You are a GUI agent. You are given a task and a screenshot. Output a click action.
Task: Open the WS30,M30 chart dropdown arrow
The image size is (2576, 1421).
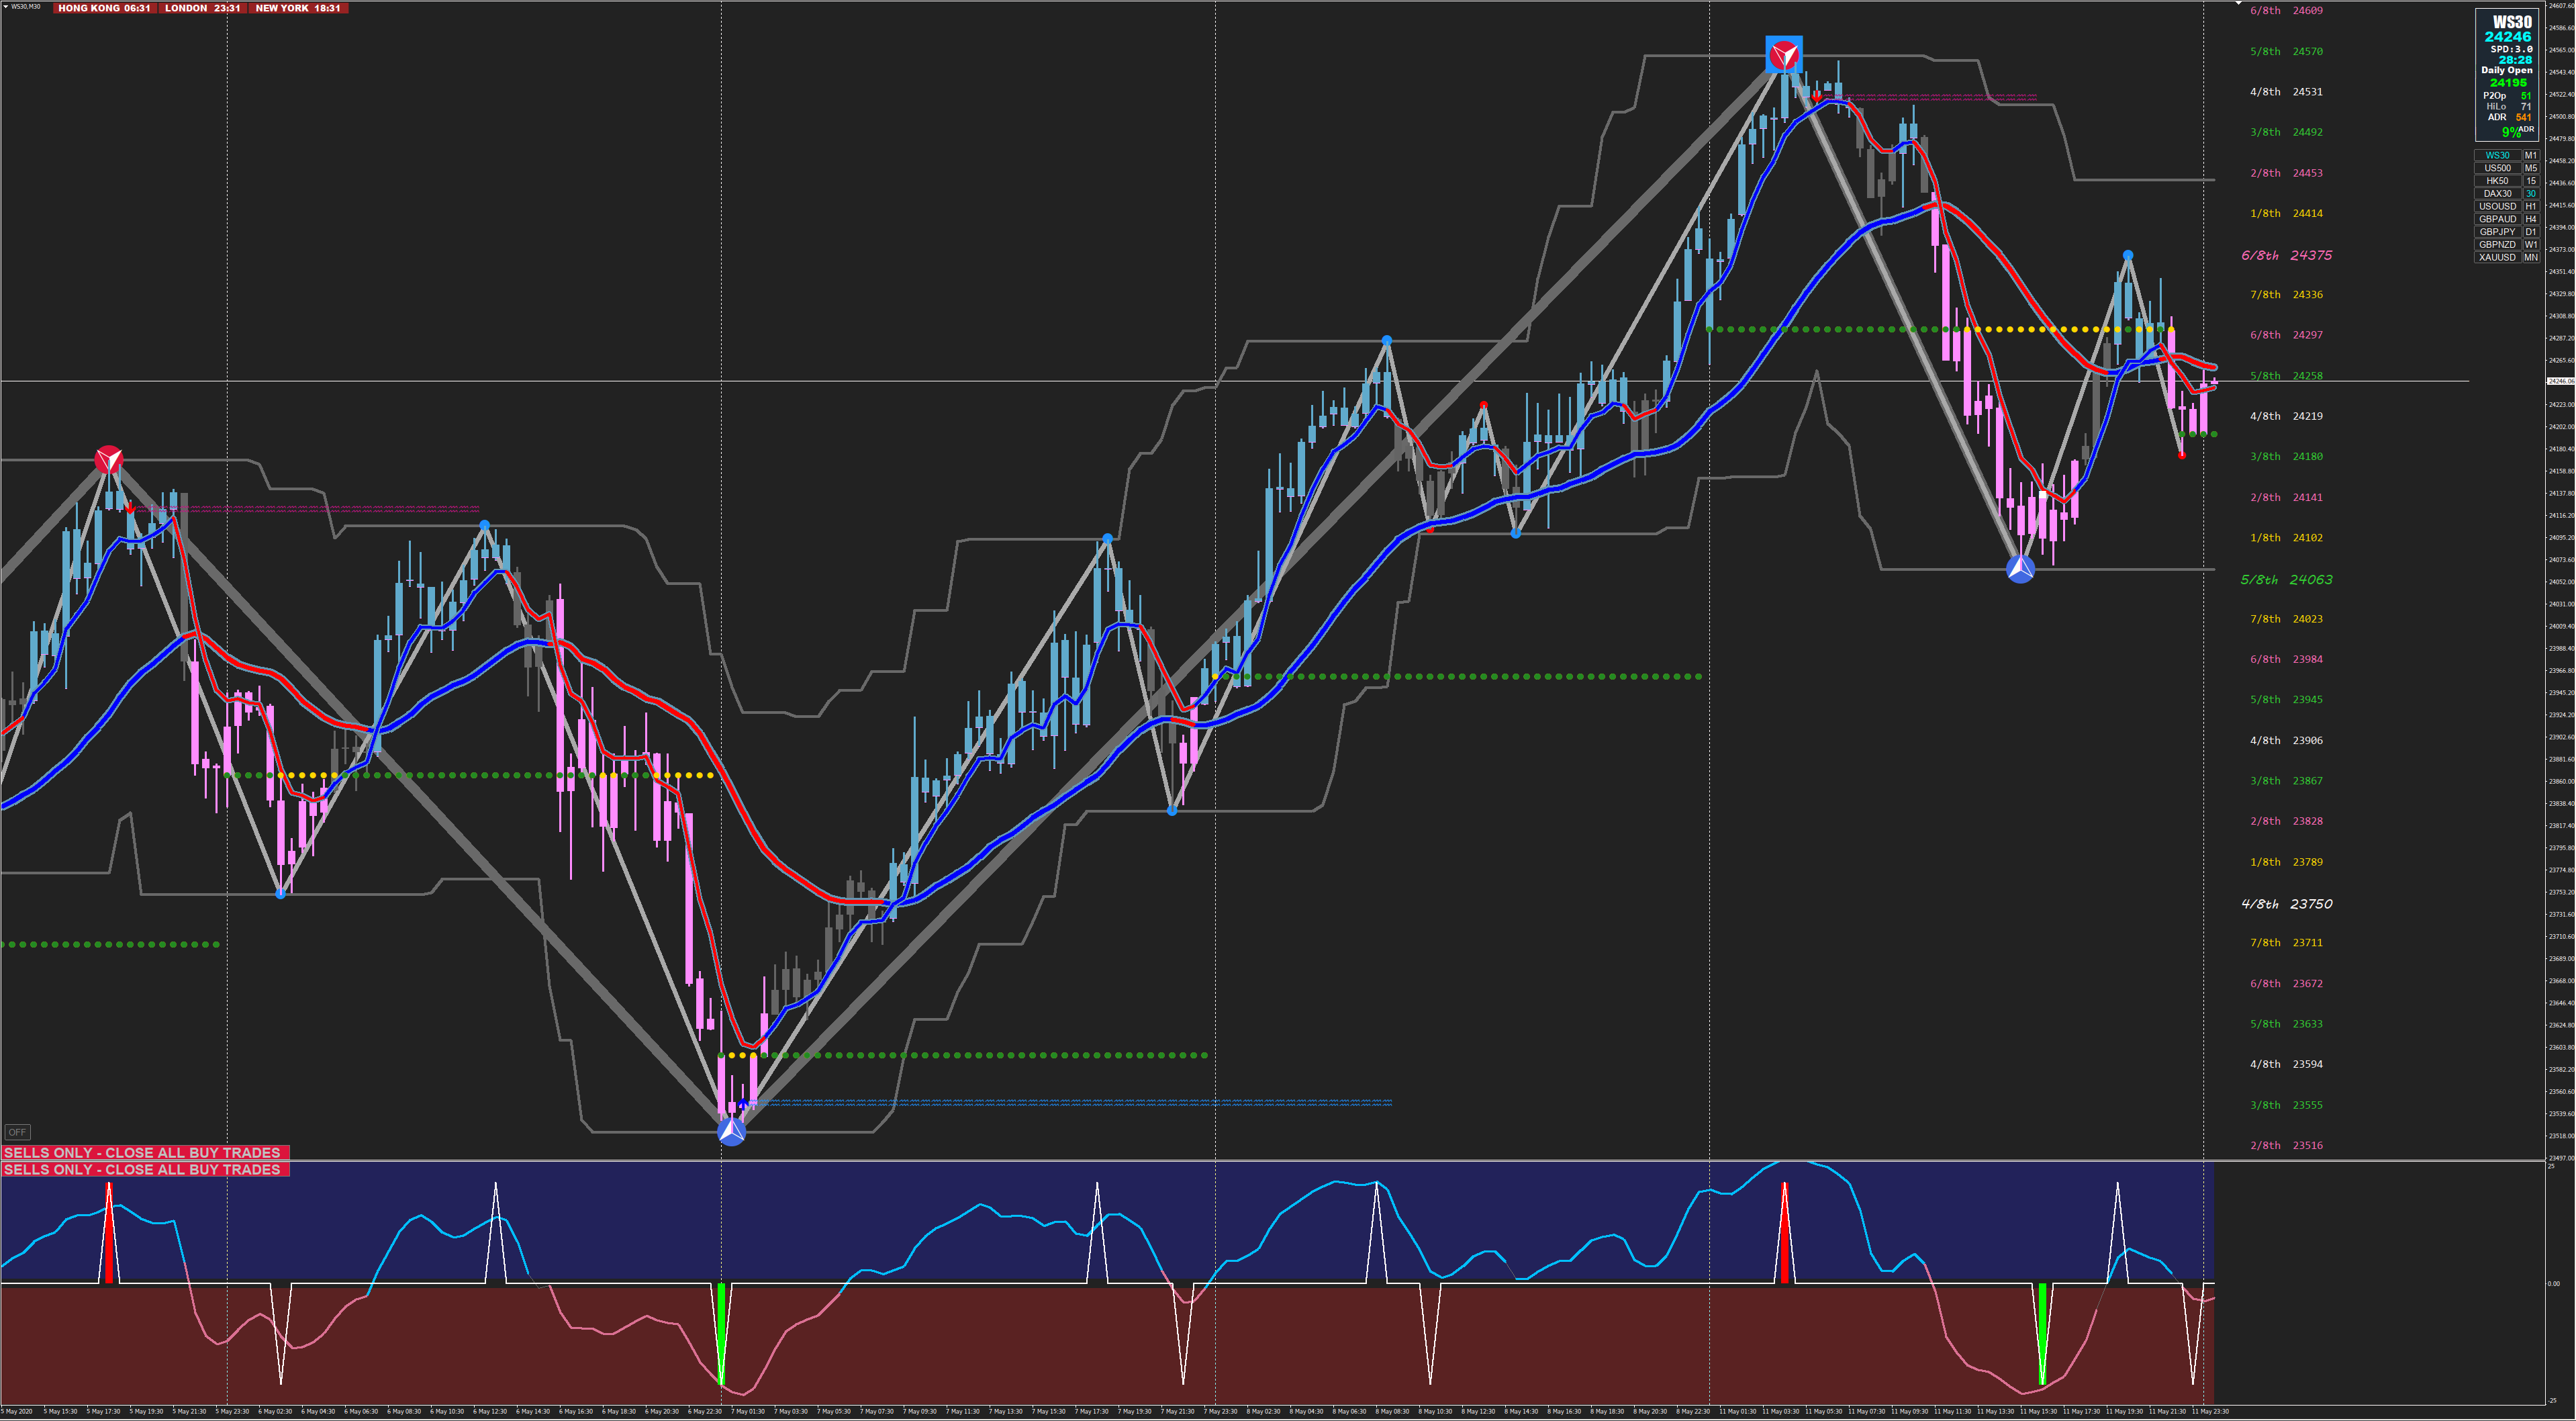pyautogui.click(x=6, y=6)
